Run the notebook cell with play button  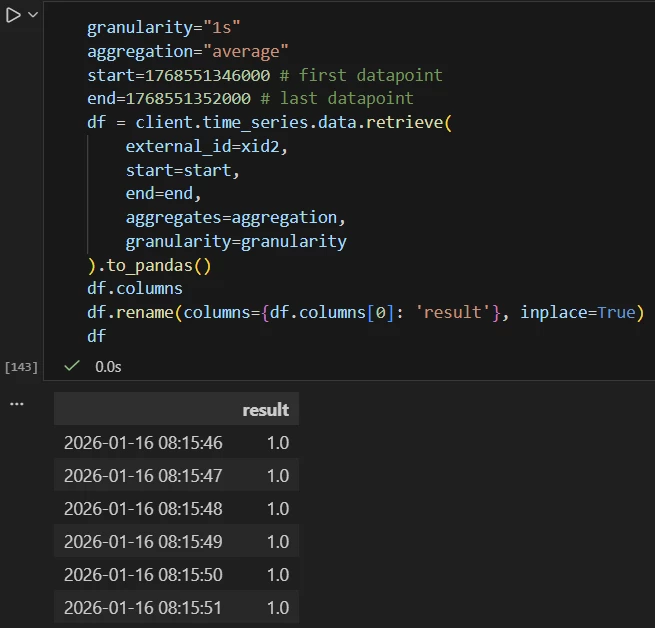(14, 16)
